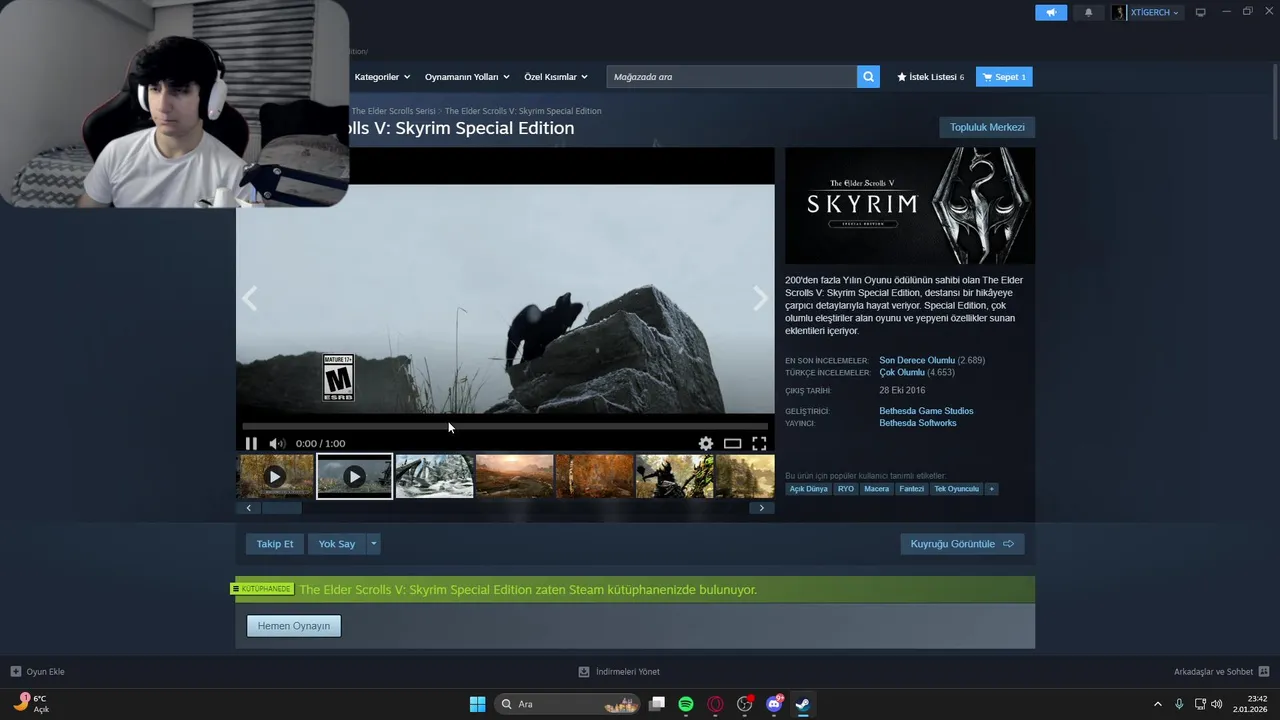Image resolution: width=1280 pixels, height=720 pixels.
Task: Select the Tek Oyunculu tag
Action: 956,489
